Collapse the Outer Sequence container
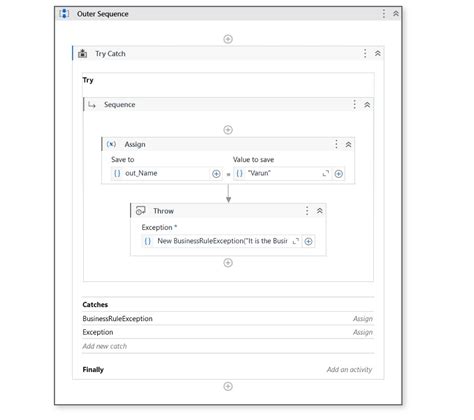Viewport: 474px width, 420px height. (x=396, y=14)
